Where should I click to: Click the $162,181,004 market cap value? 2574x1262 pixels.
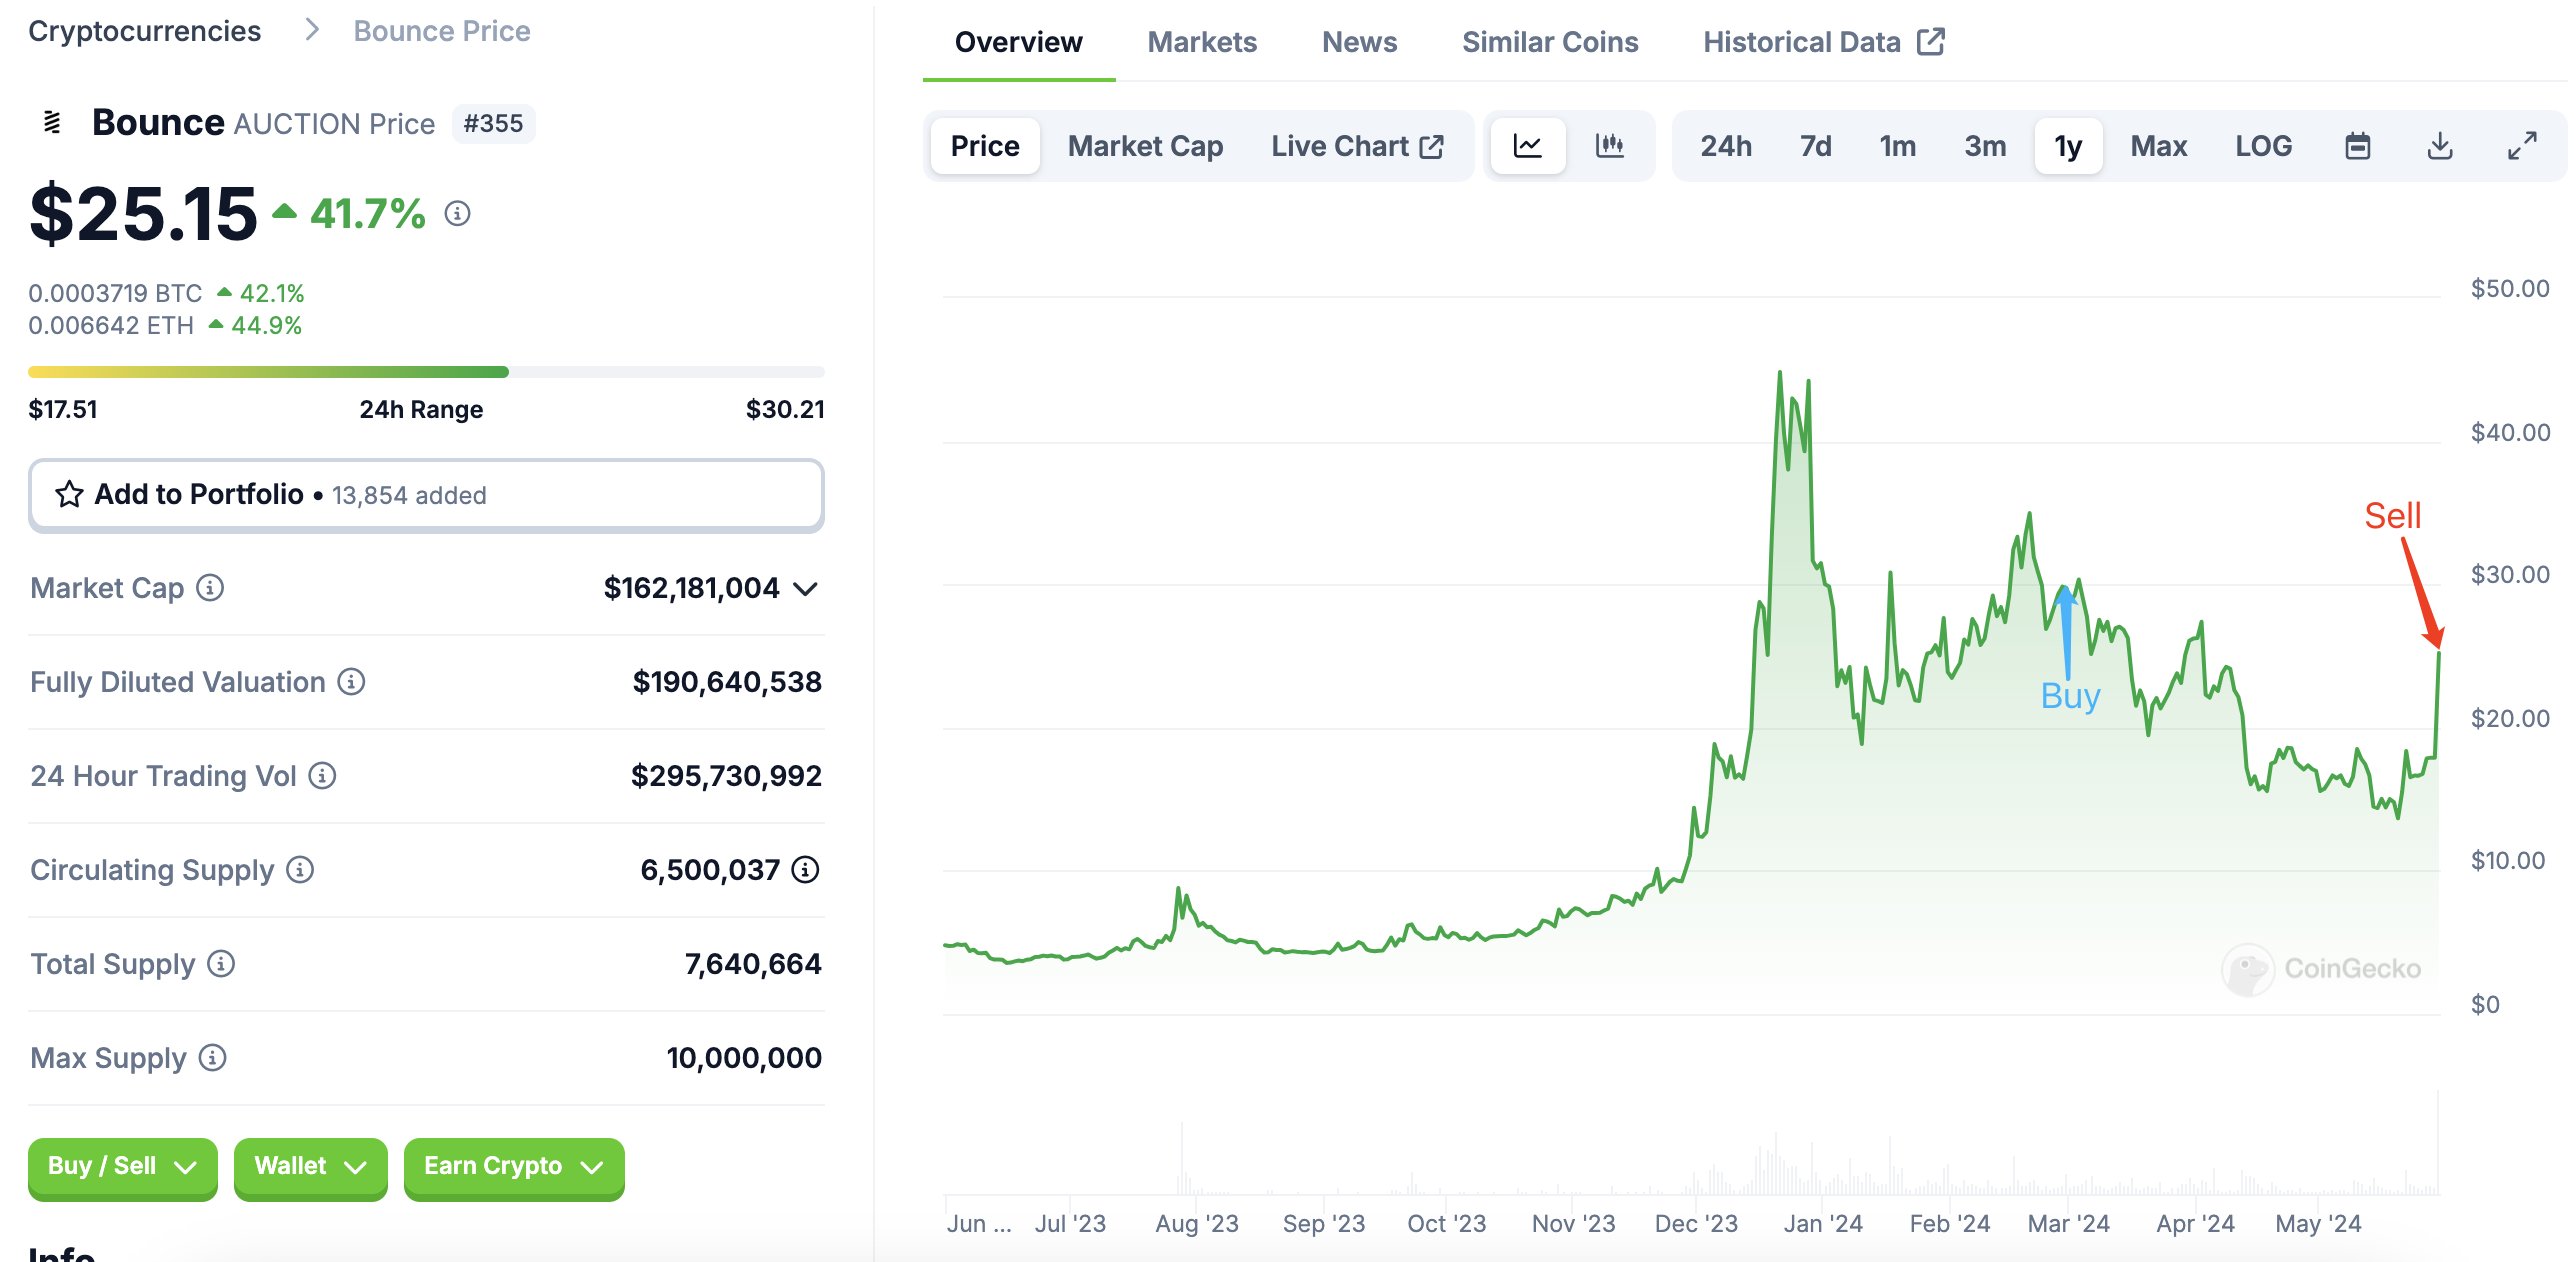691,587
